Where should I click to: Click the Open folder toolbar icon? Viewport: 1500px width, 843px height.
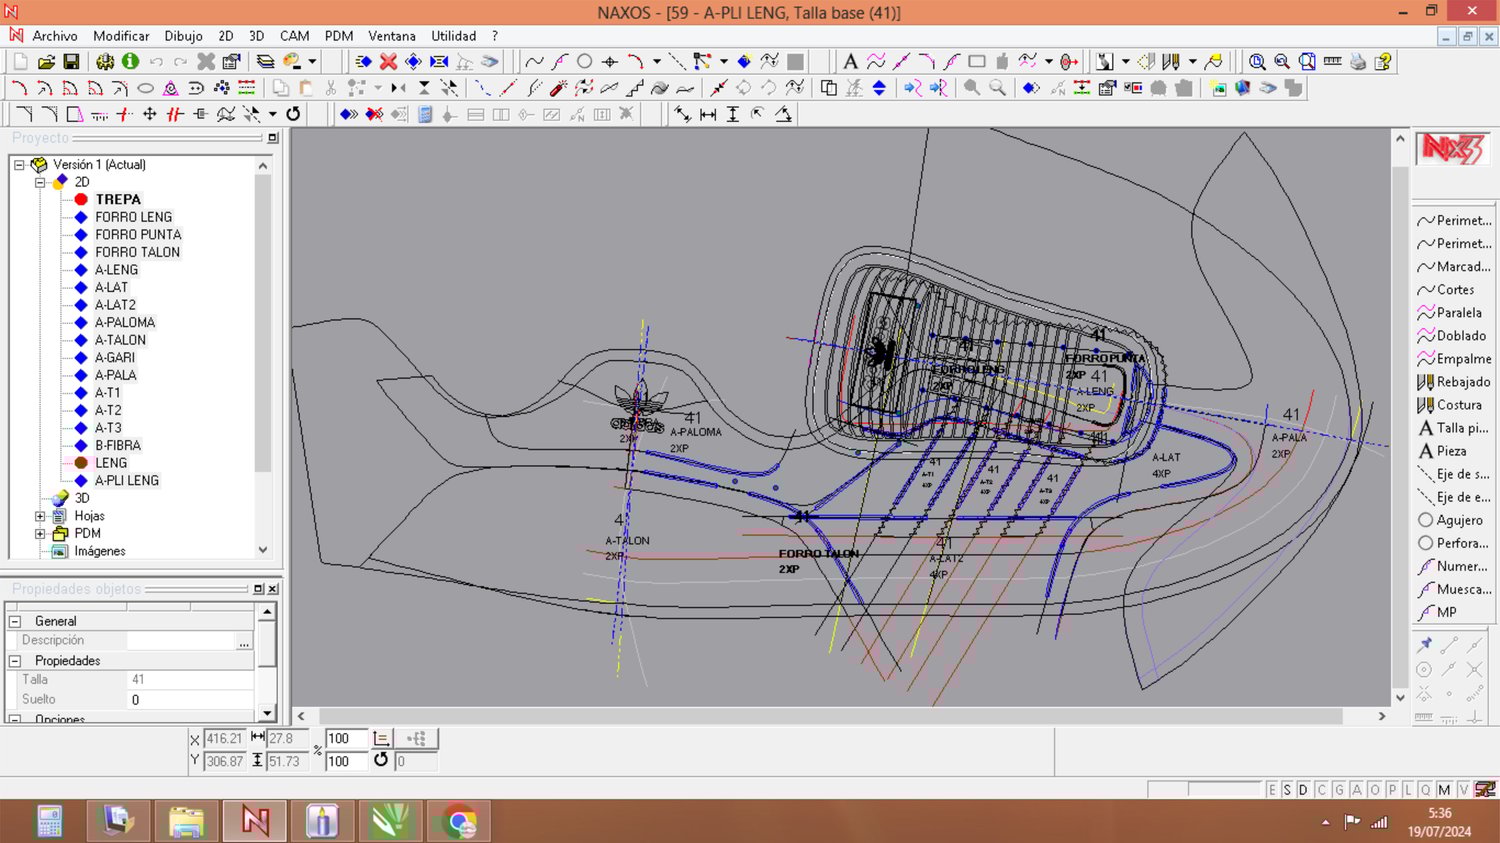pos(46,62)
